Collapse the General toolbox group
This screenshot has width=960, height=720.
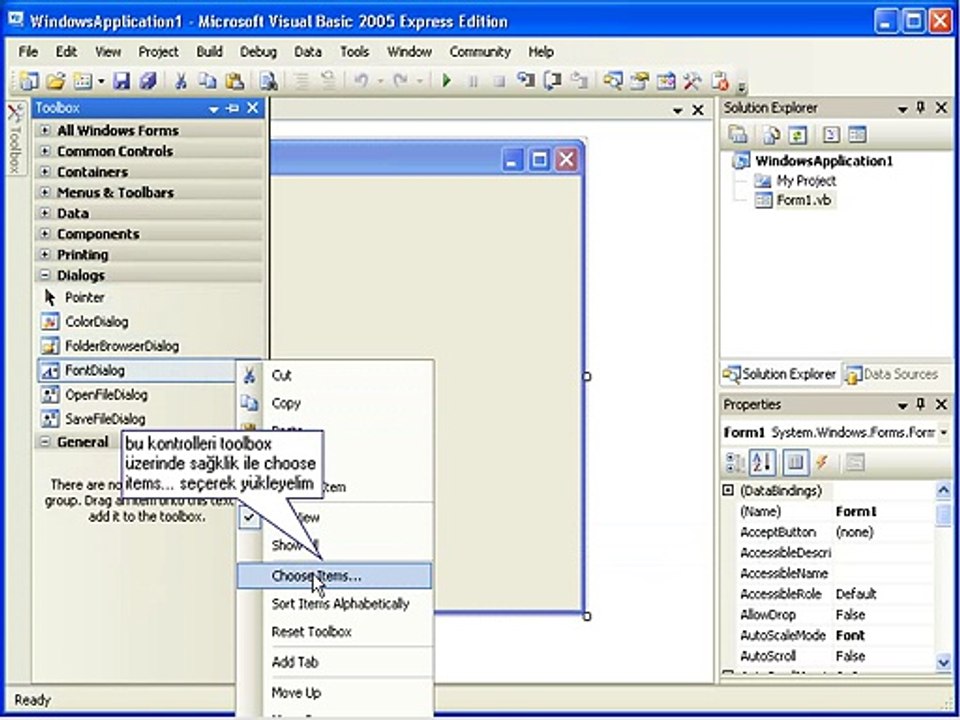pyautogui.click(x=45, y=441)
